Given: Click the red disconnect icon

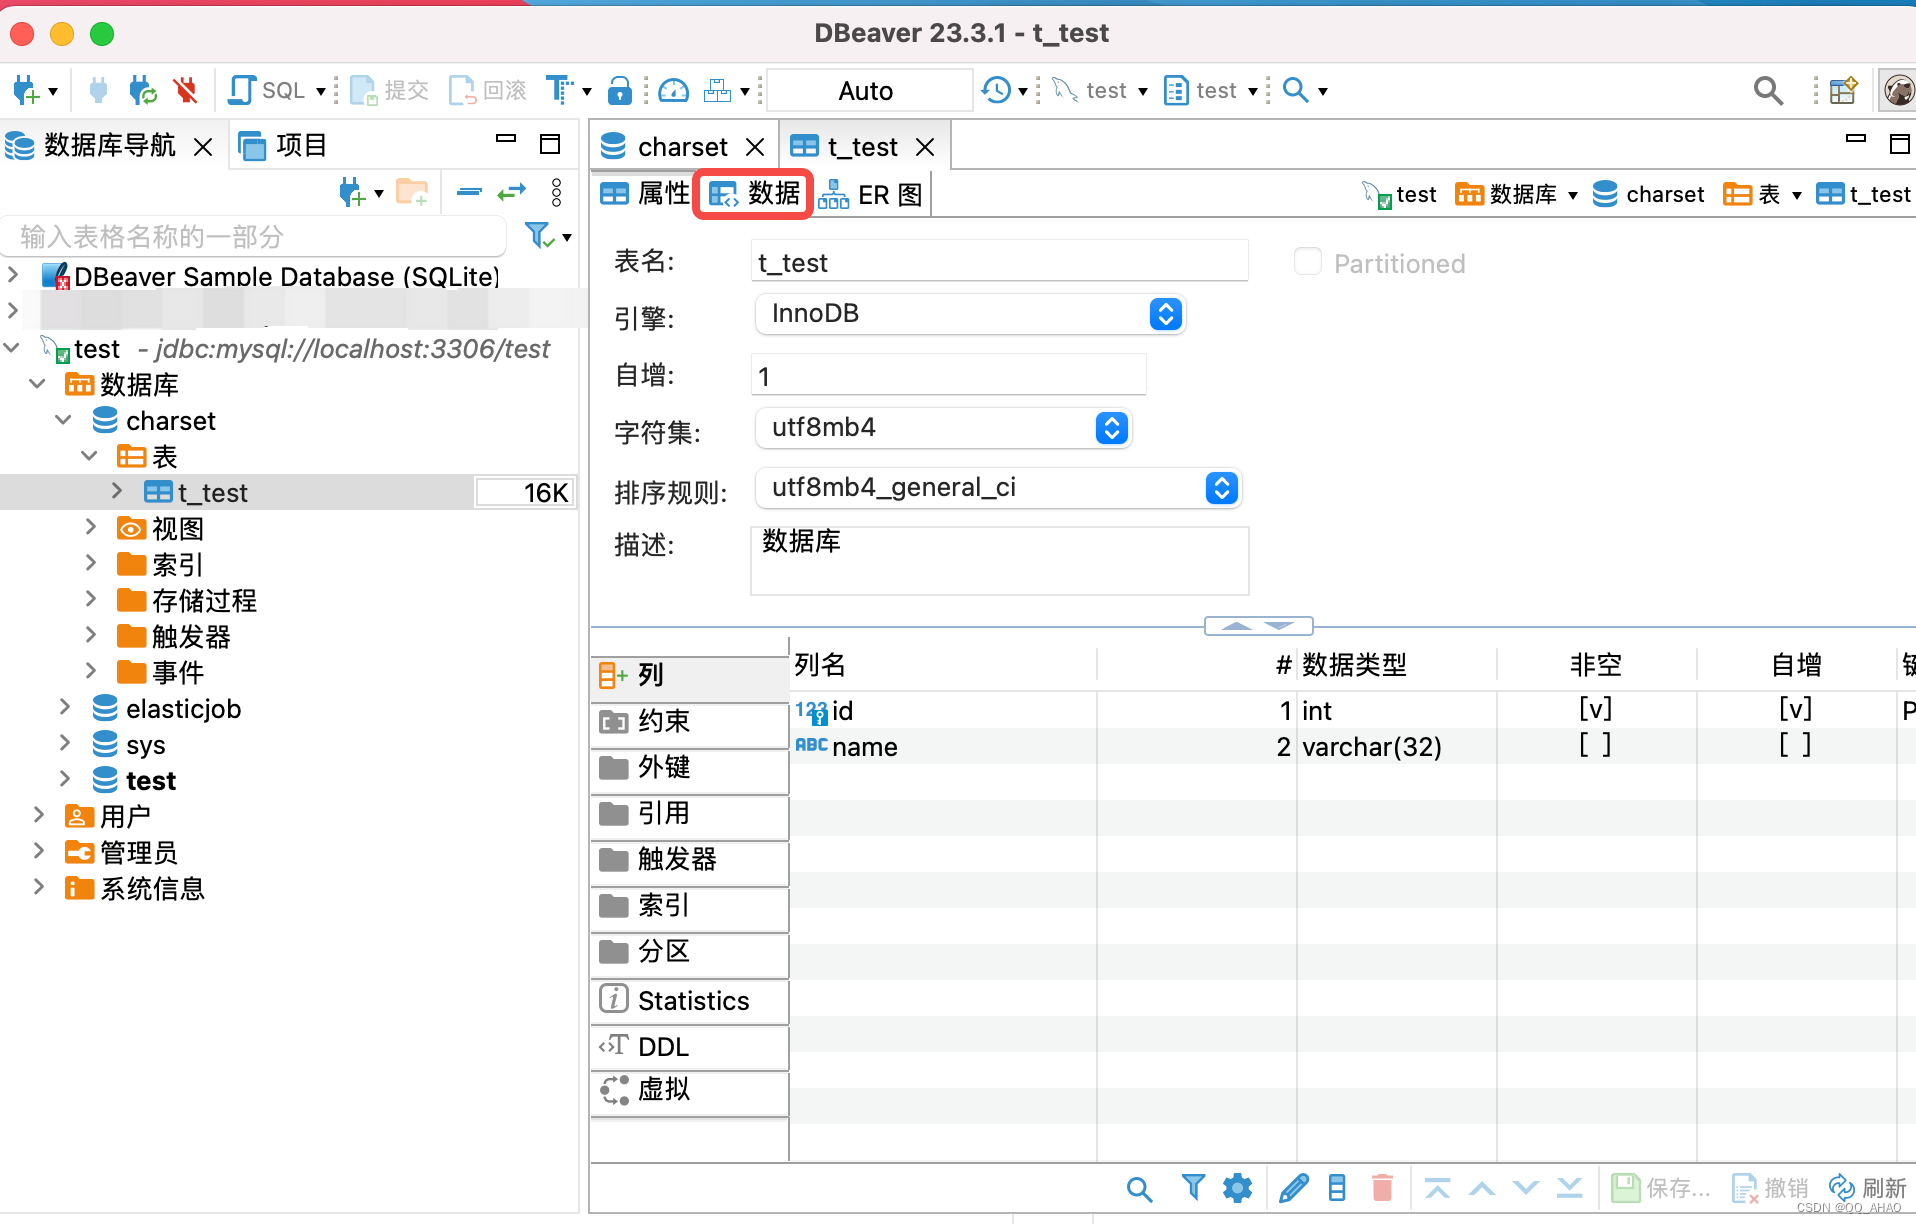Looking at the screenshot, I should point(185,91).
